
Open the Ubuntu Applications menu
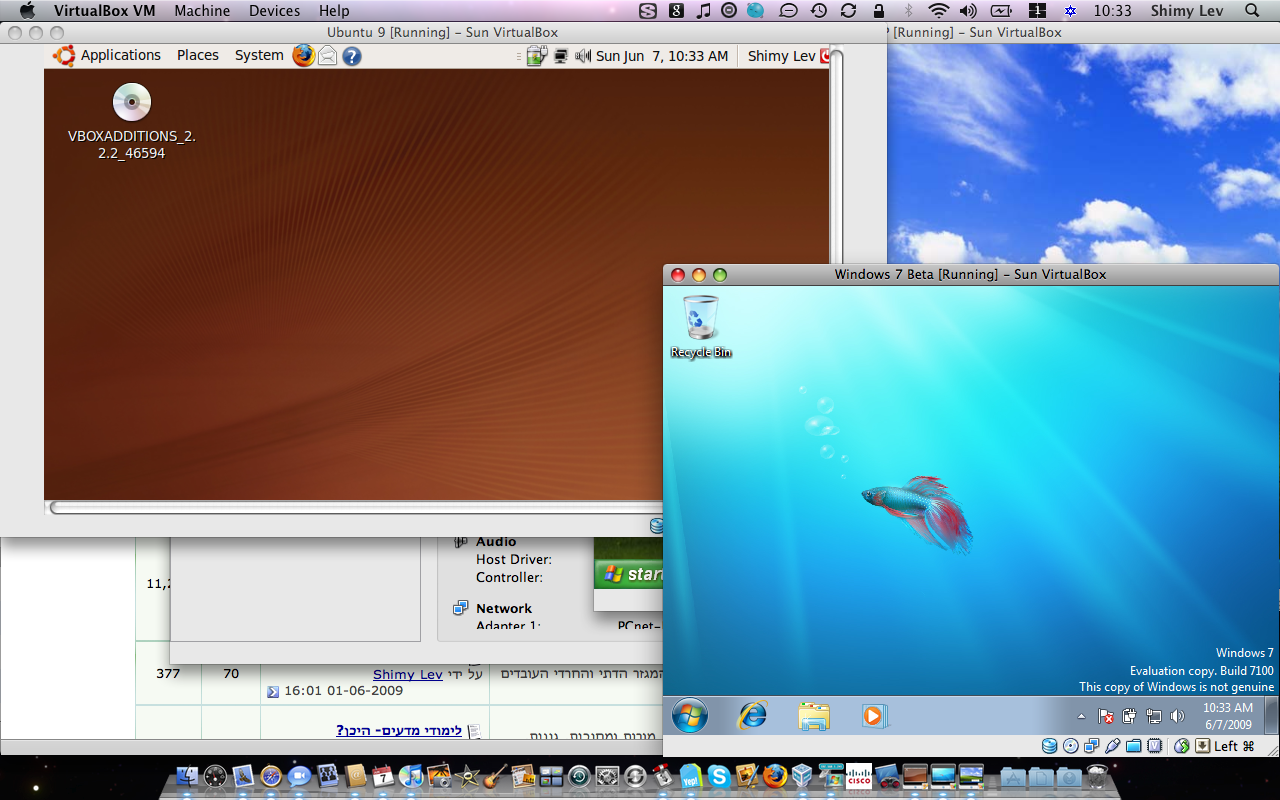[121, 56]
